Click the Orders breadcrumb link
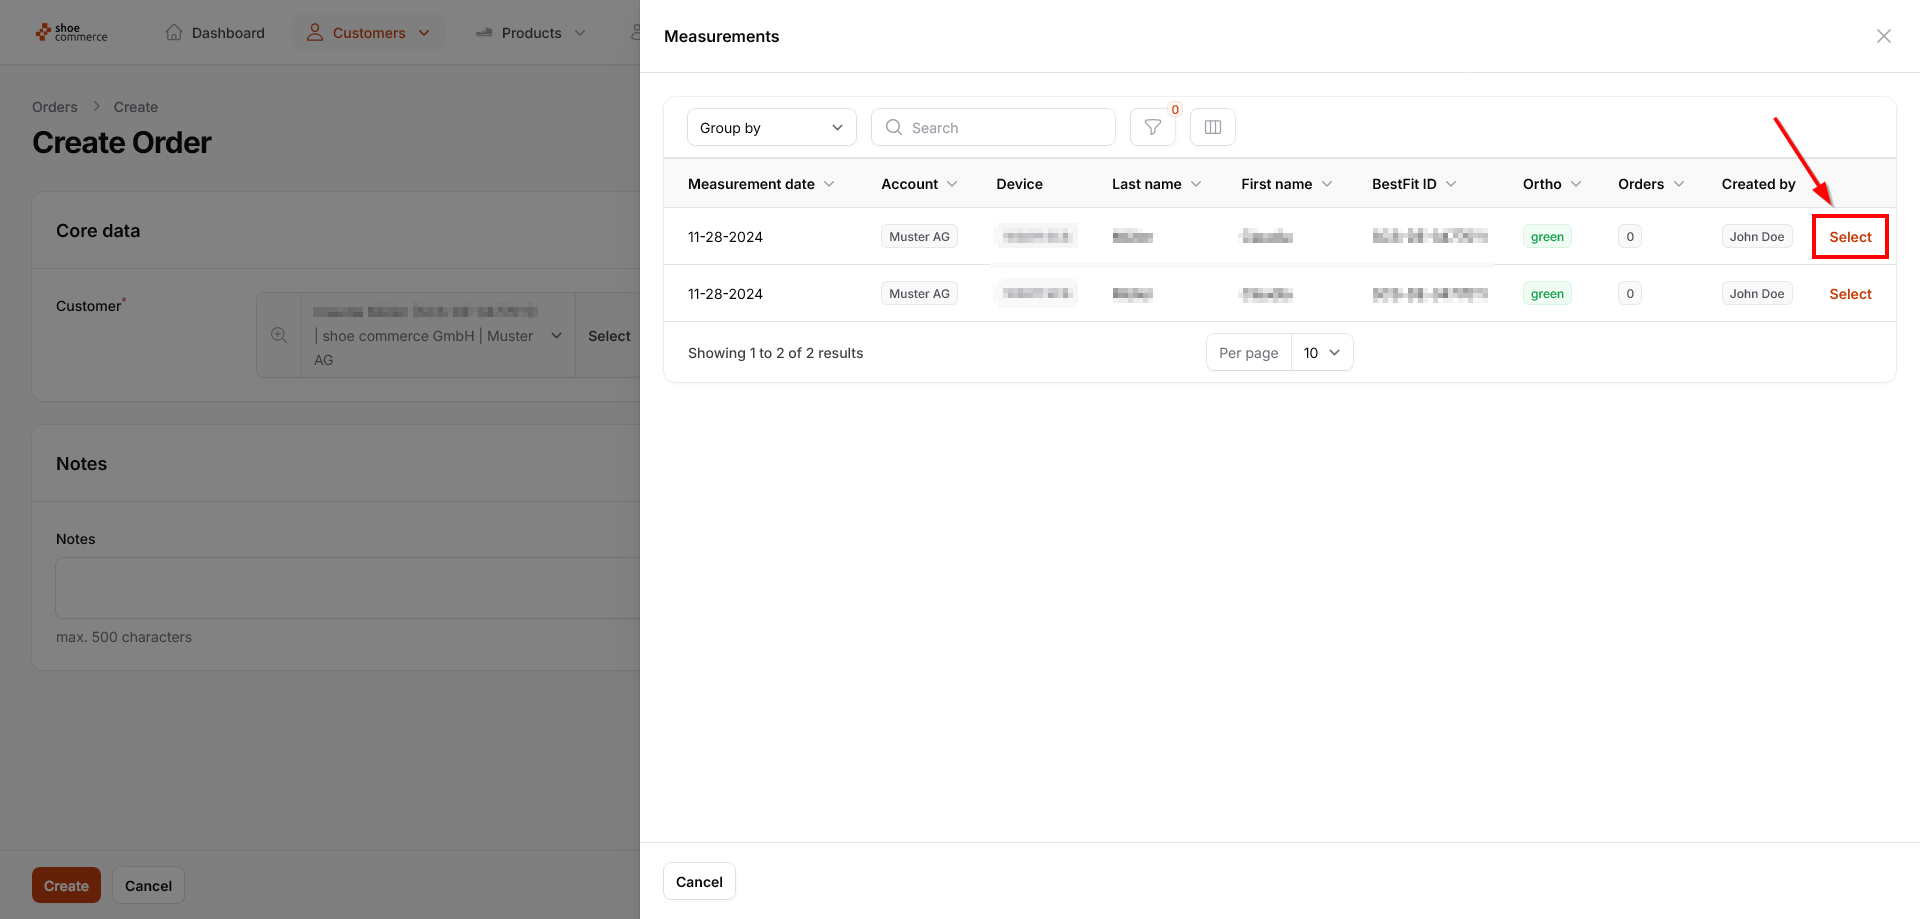The image size is (1920, 919). tap(54, 107)
